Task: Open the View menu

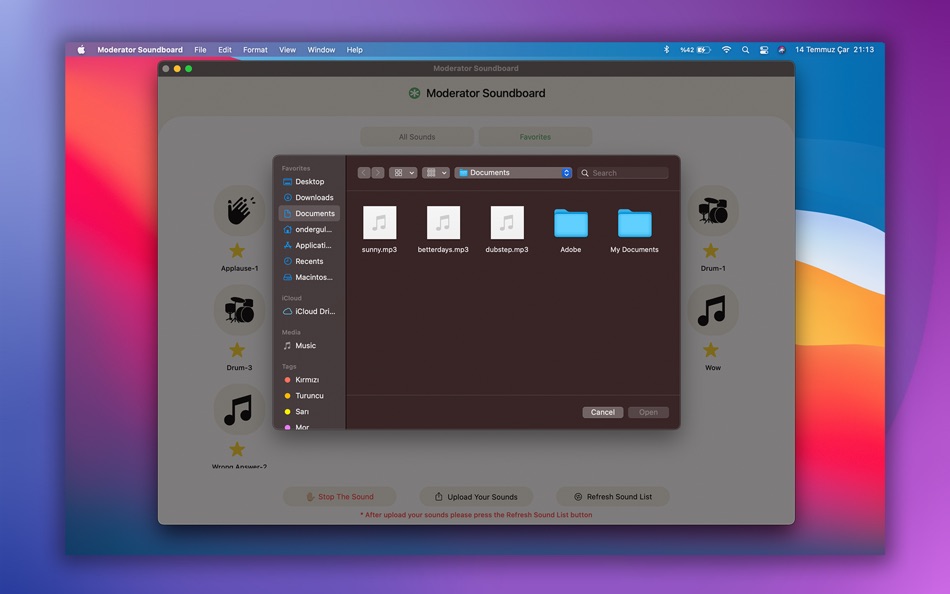Action: pos(287,50)
